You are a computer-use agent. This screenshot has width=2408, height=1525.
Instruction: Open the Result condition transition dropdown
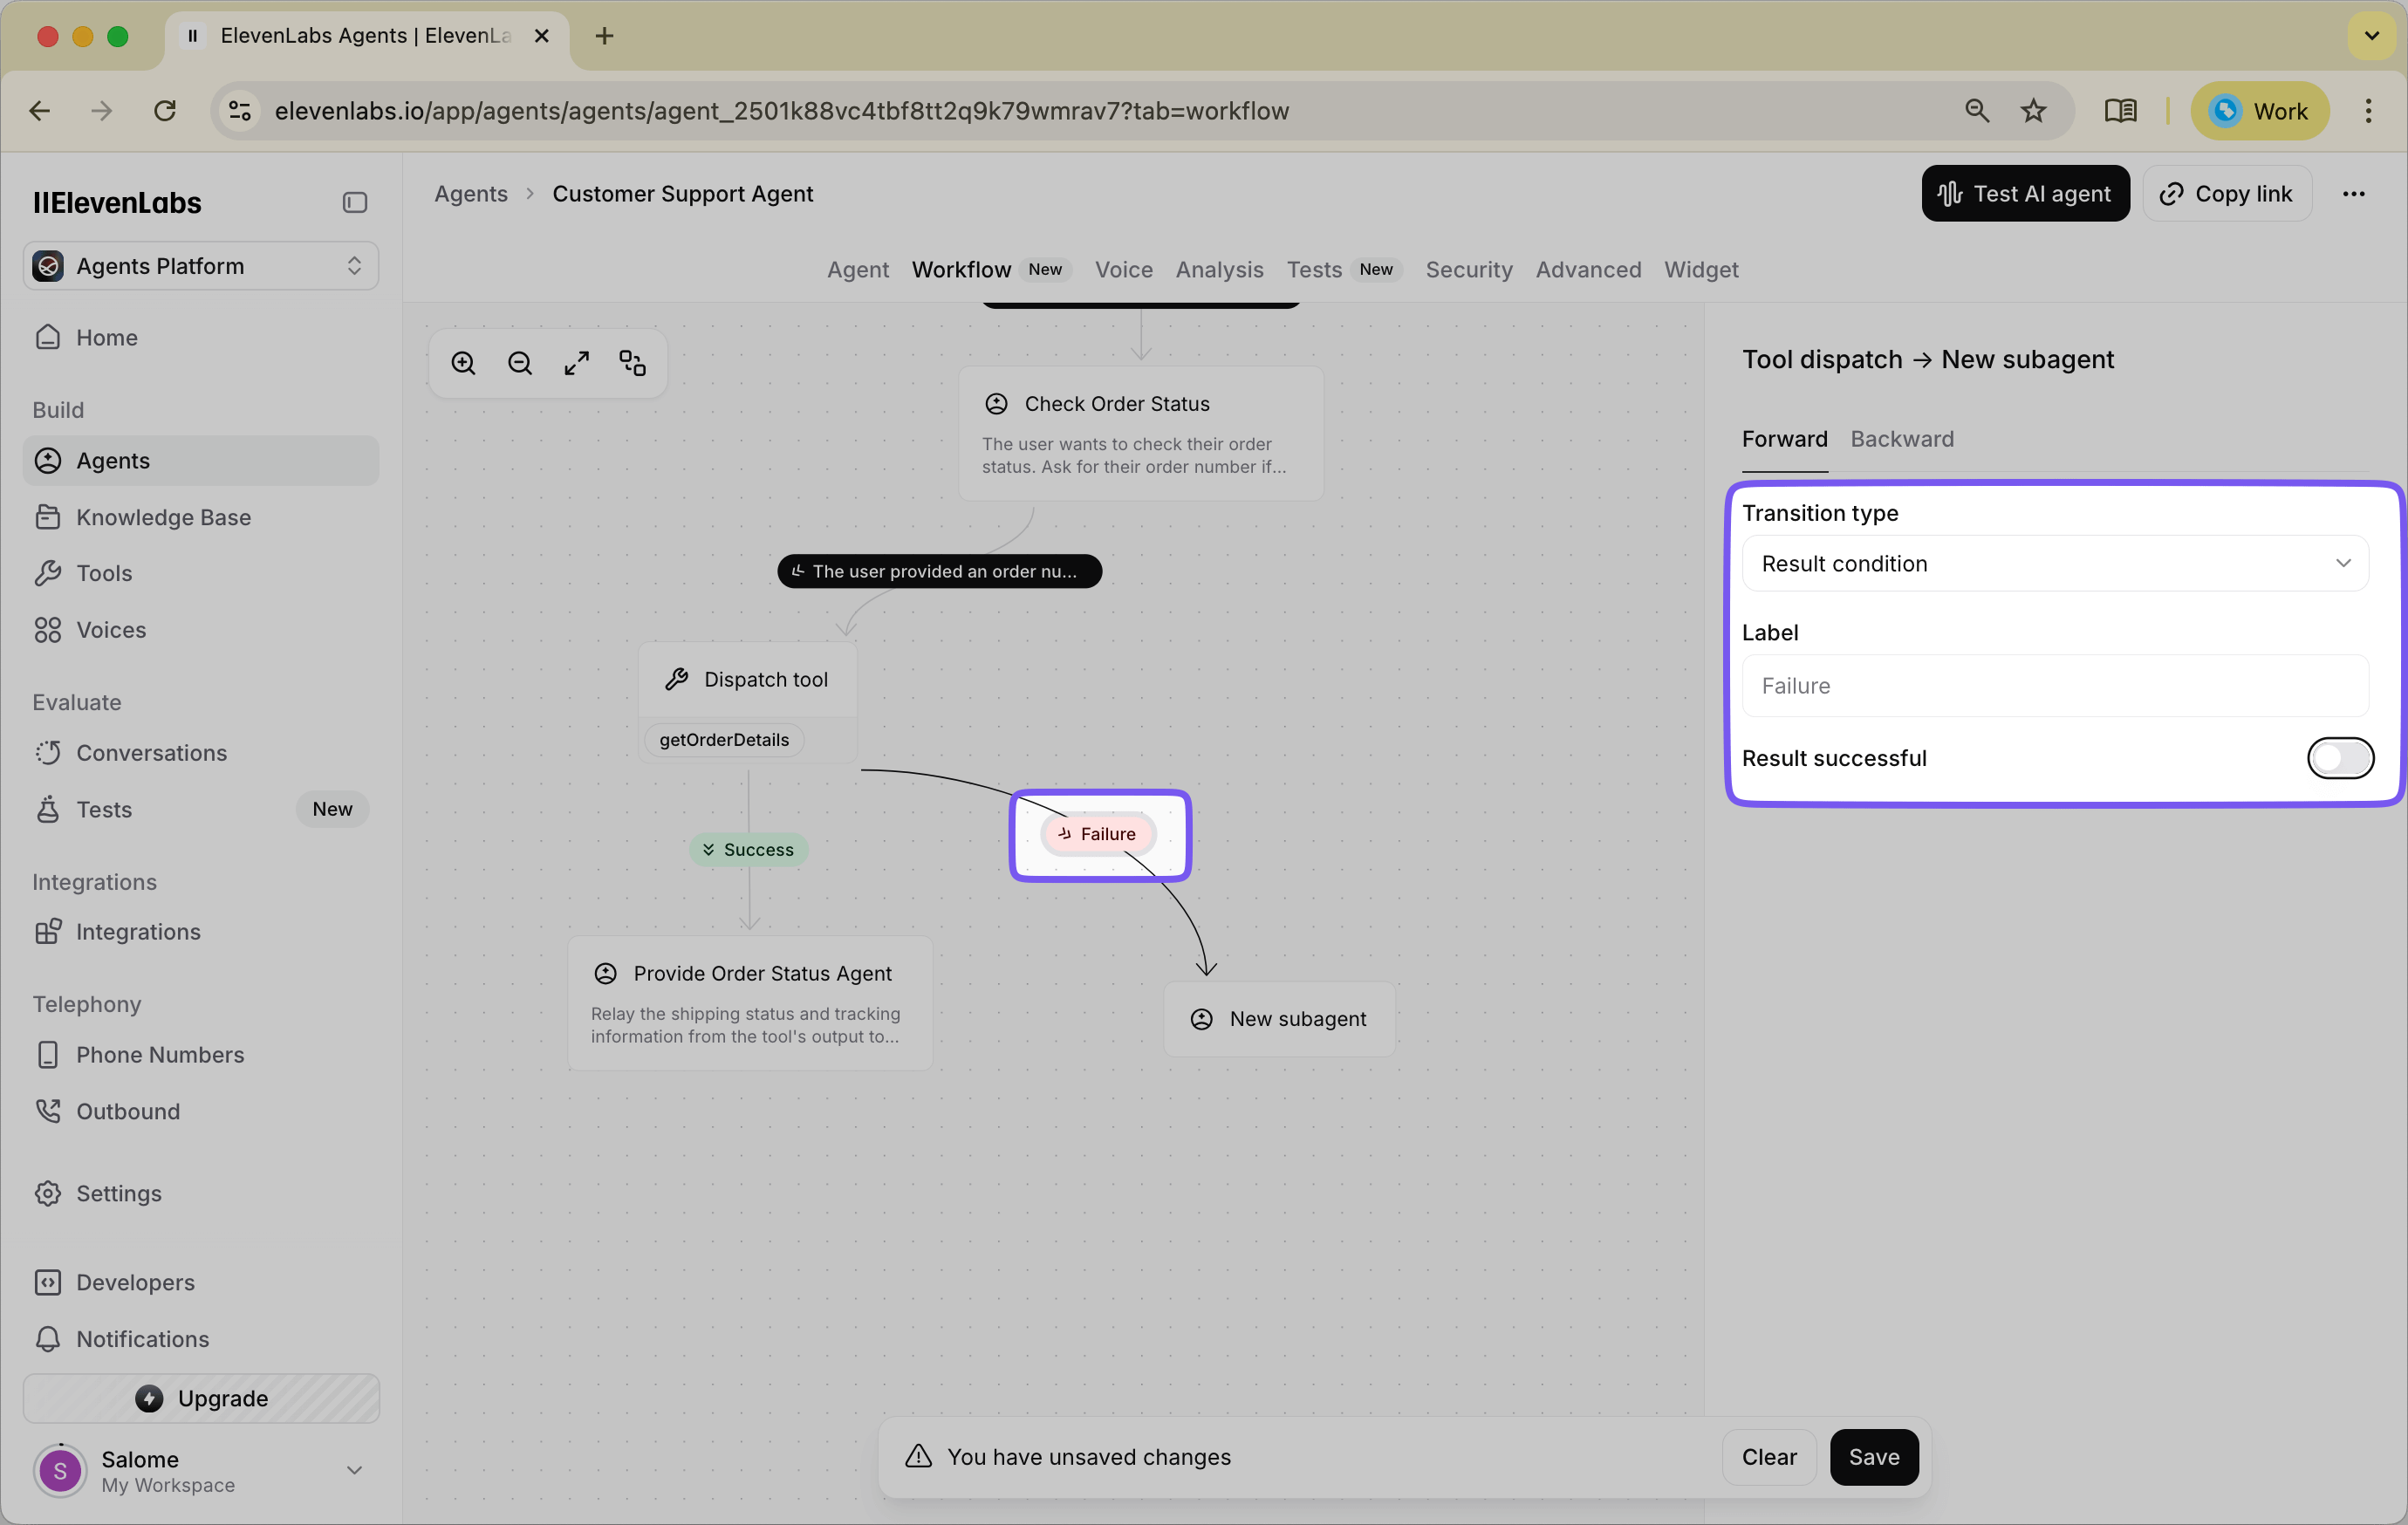pyautogui.click(x=2054, y=563)
